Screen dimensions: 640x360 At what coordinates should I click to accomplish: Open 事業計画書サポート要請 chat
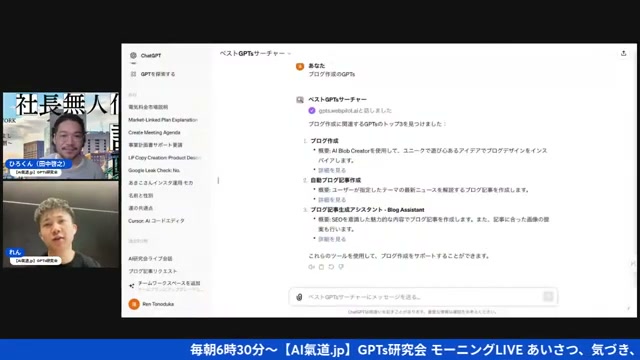pyautogui.click(x=155, y=145)
